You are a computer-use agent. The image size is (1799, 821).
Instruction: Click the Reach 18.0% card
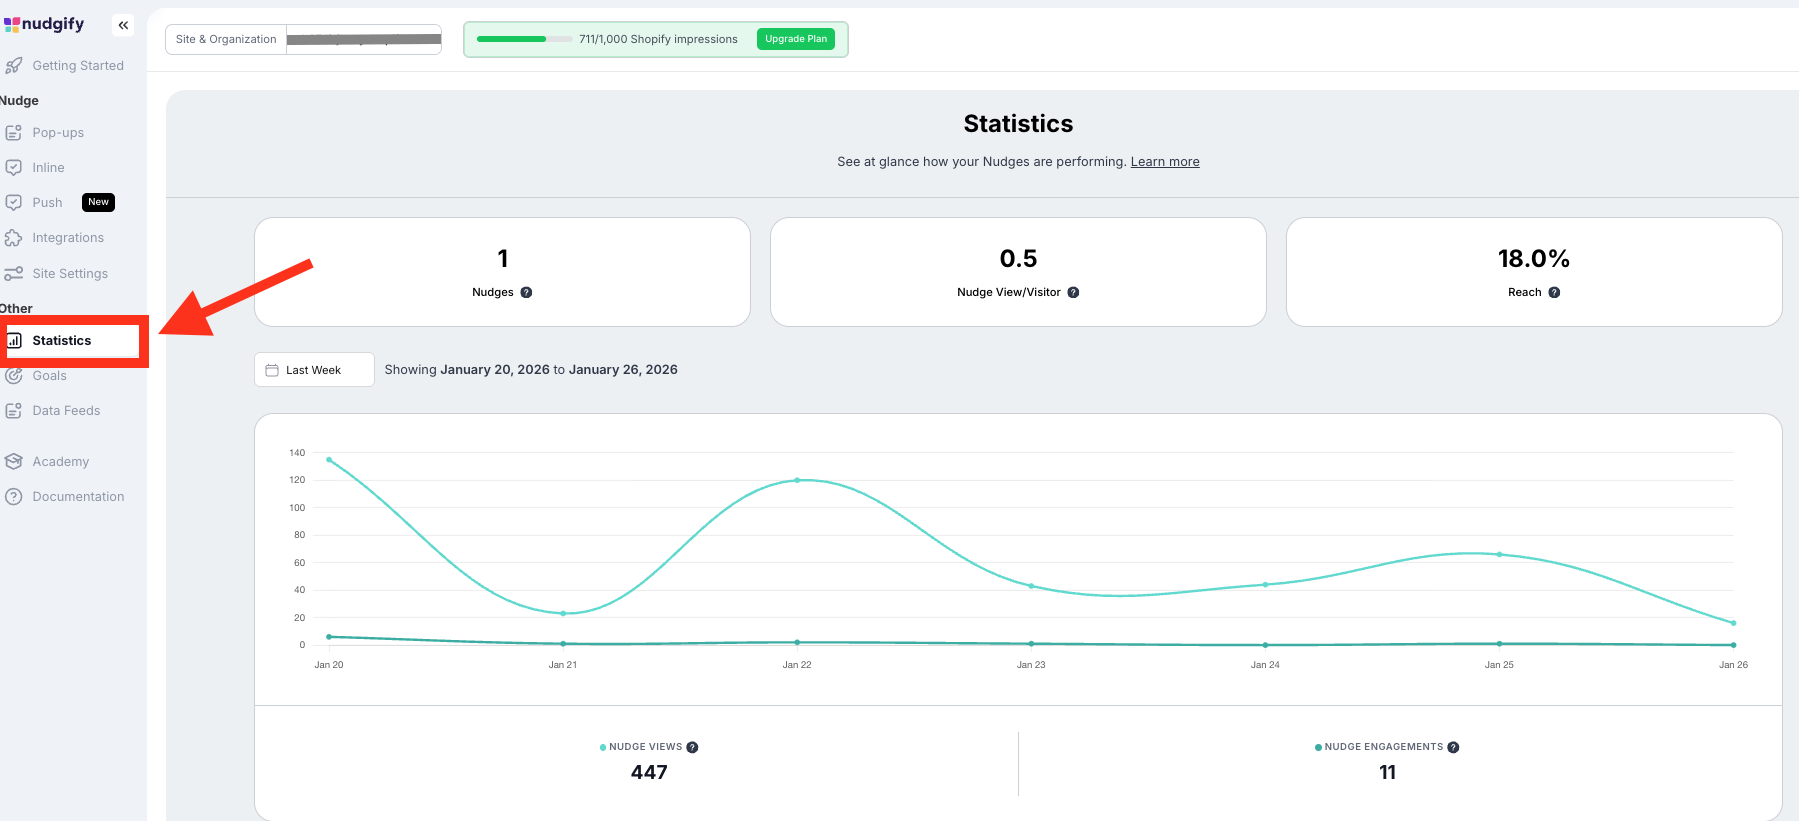pyautogui.click(x=1534, y=272)
